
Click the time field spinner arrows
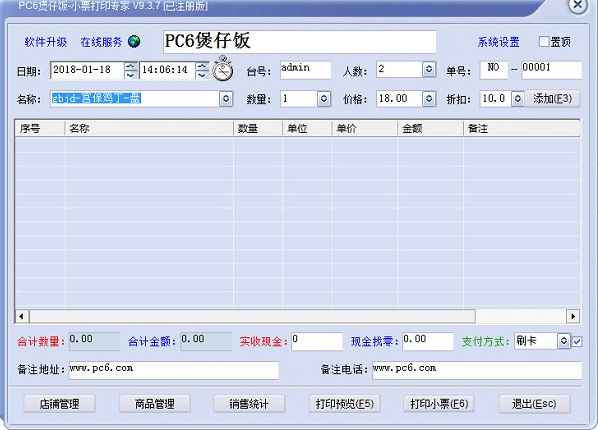[202, 70]
